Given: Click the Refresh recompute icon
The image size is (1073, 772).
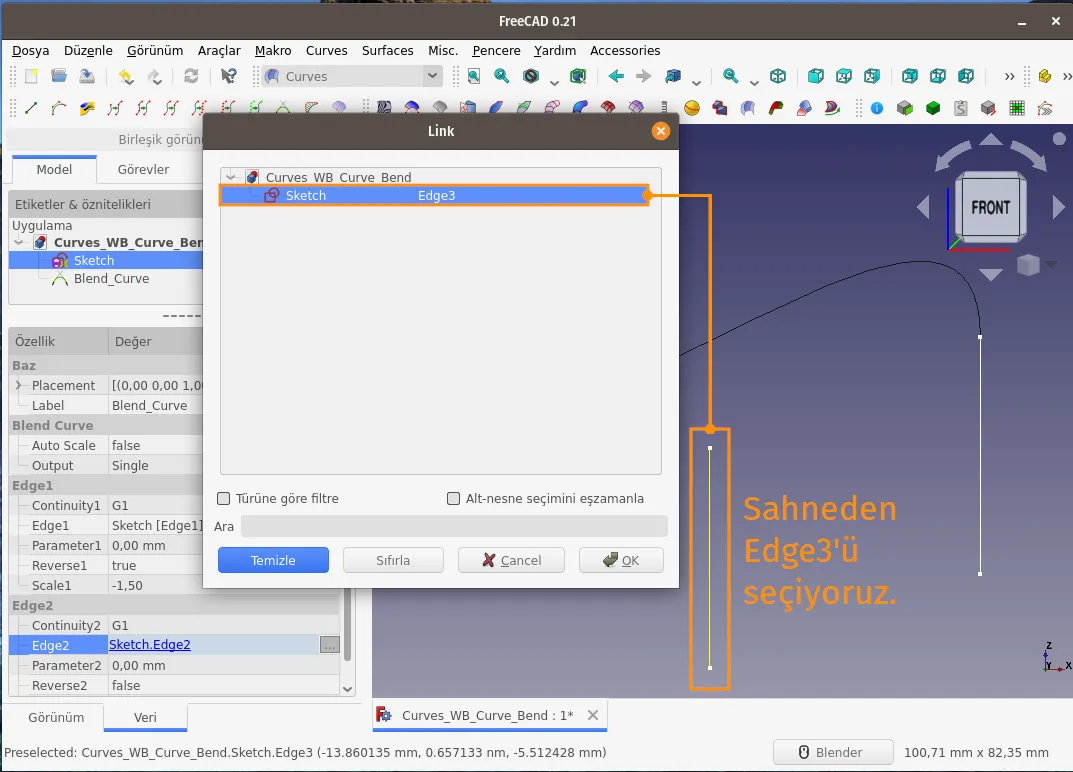Looking at the screenshot, I should click(x=191, y=76).
